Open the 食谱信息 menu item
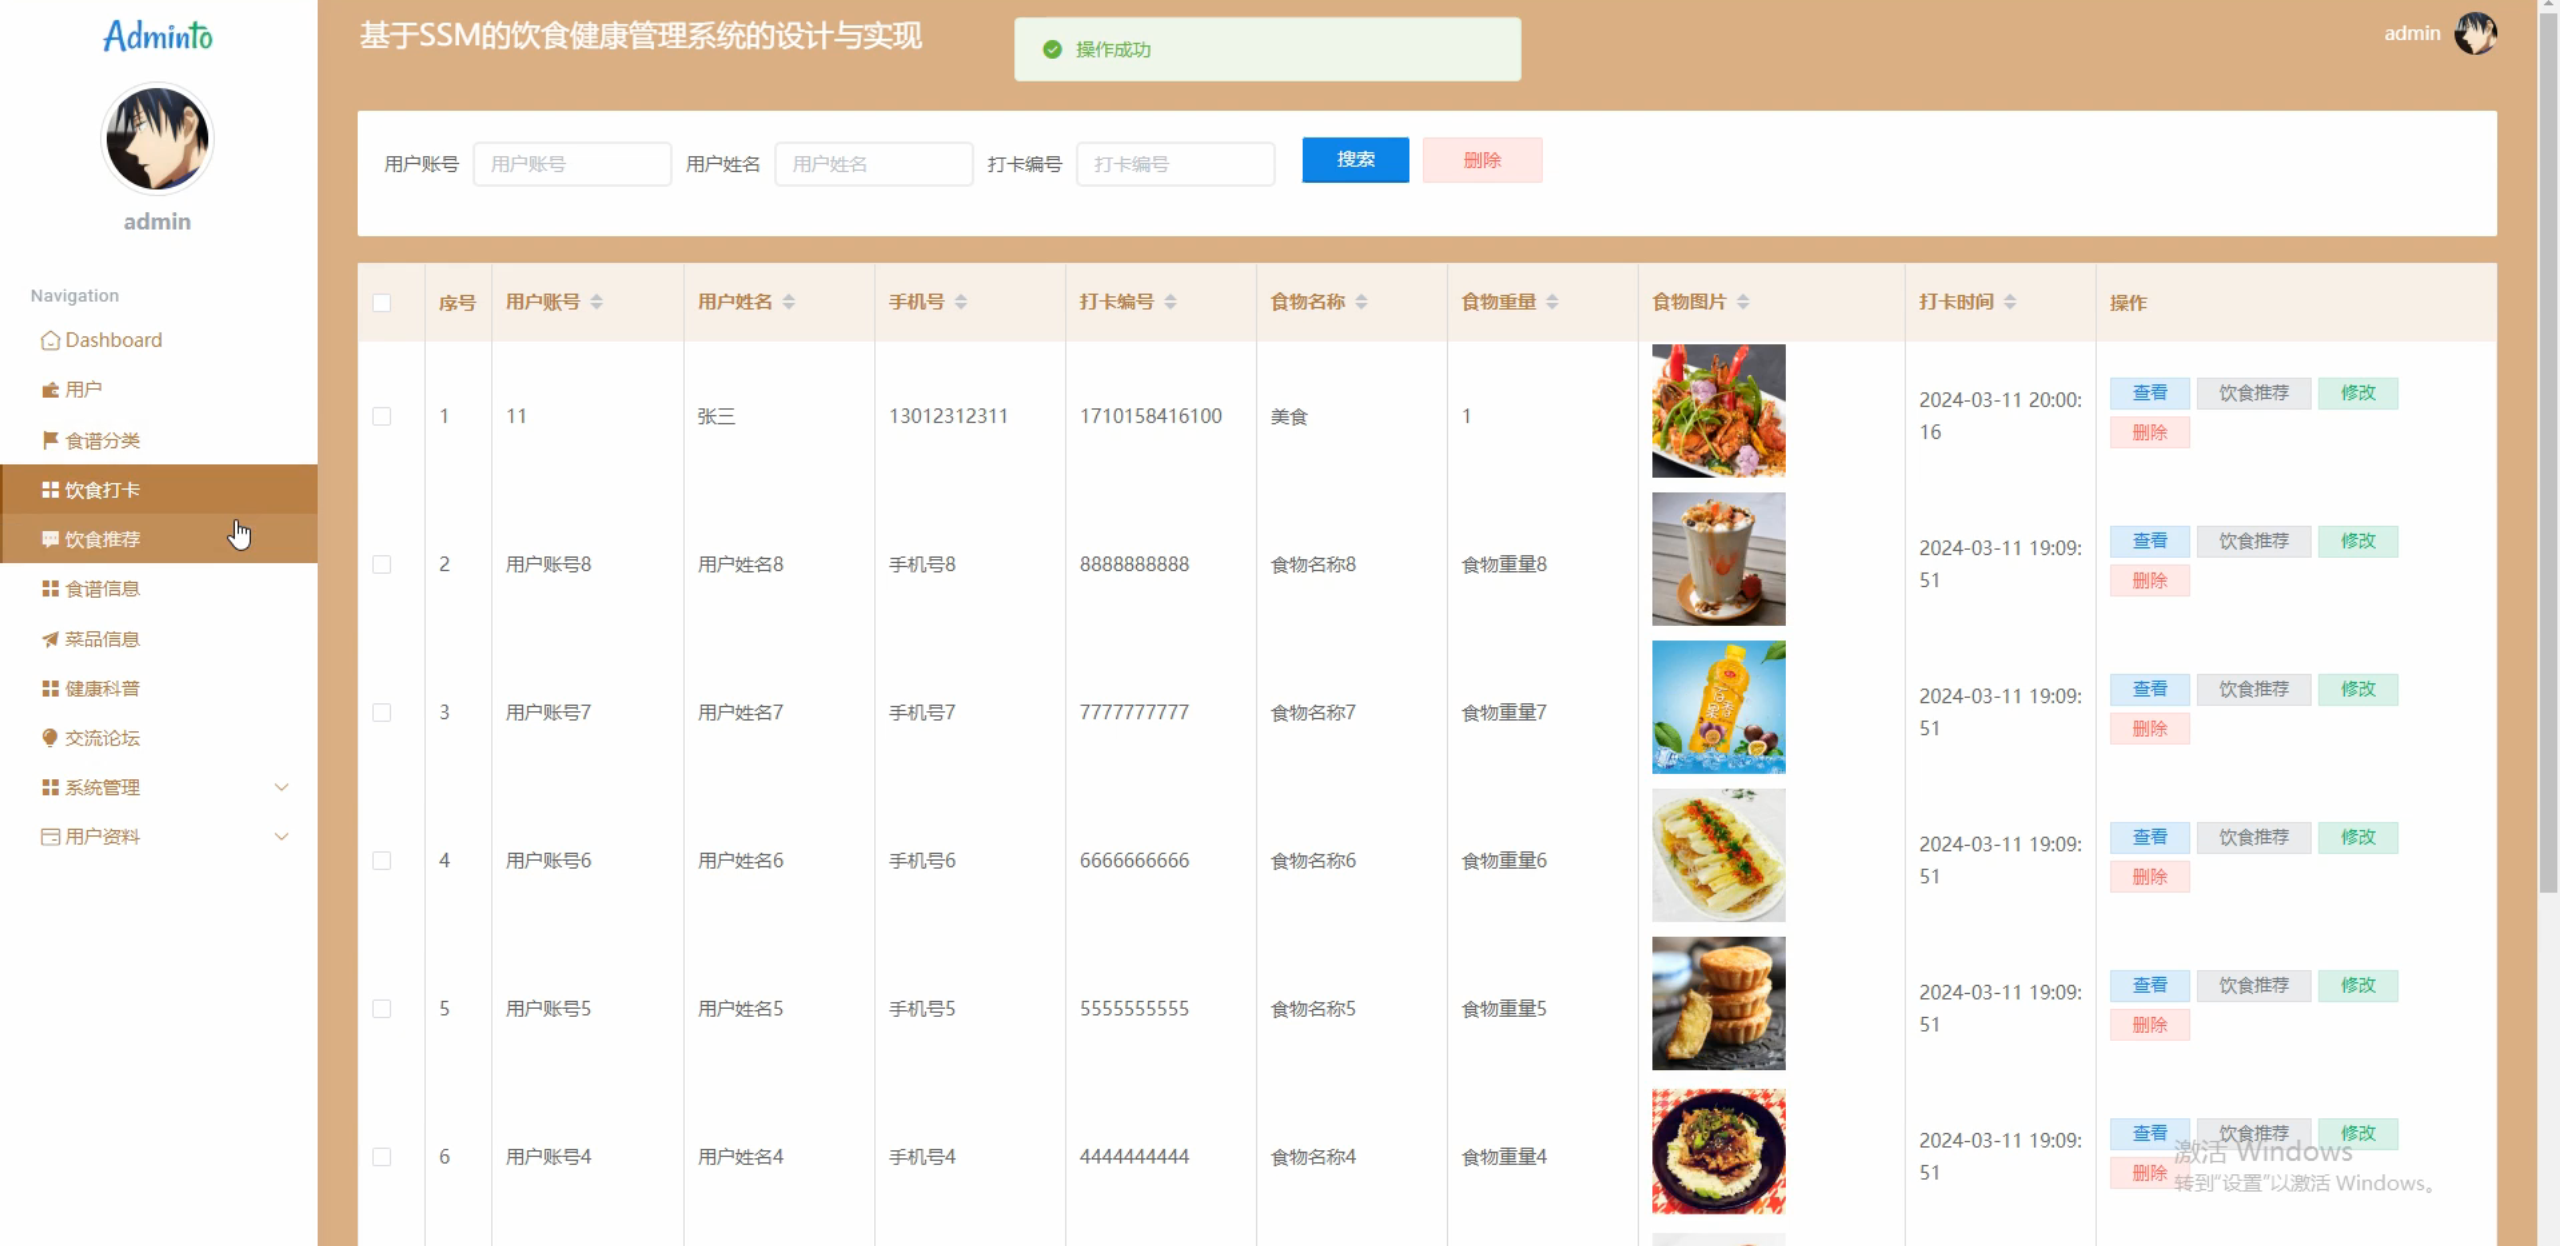2560x1246 pixels. pos(102,589)
